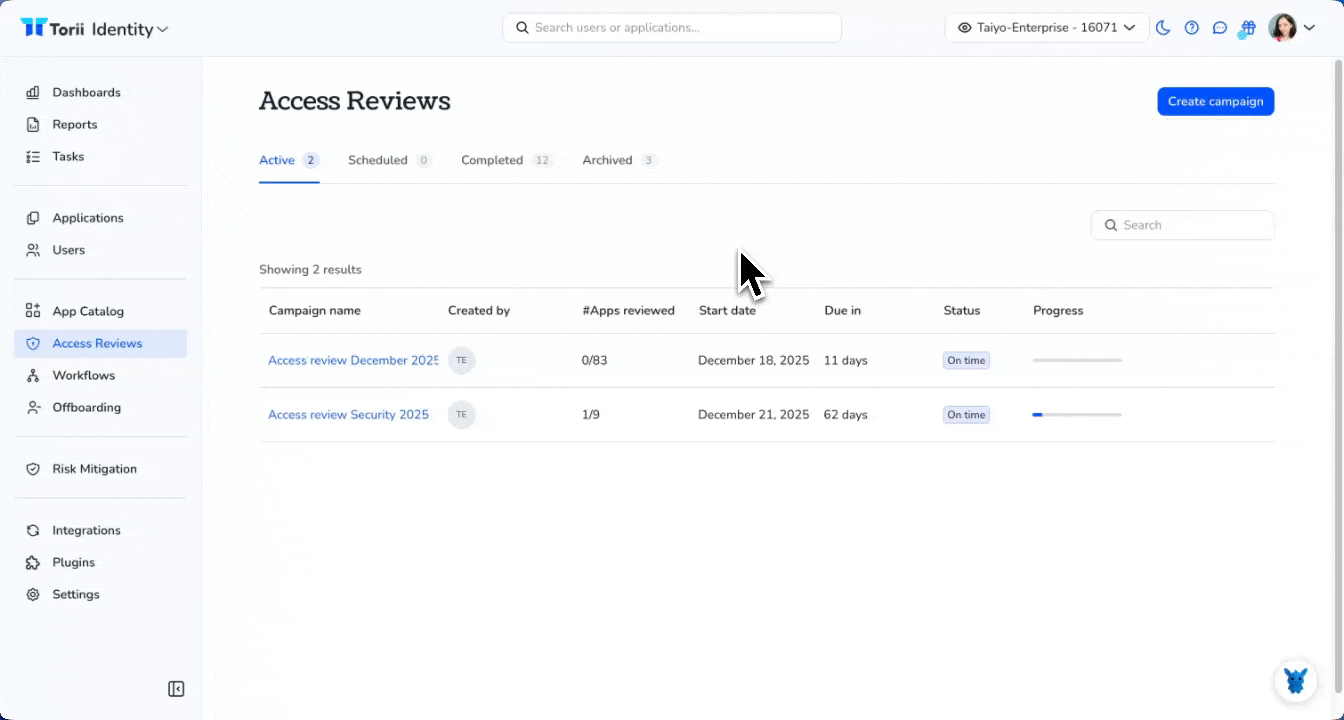Open the Dashboards sidebar icon

coord(33,93)
